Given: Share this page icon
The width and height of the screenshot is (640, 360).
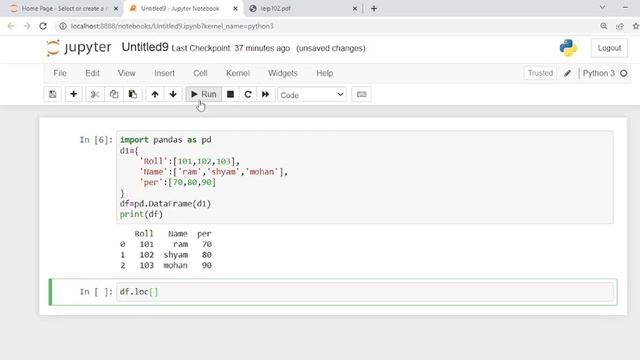Looking at the screenshot, I should pyautogui.click(x=620, y=26).
